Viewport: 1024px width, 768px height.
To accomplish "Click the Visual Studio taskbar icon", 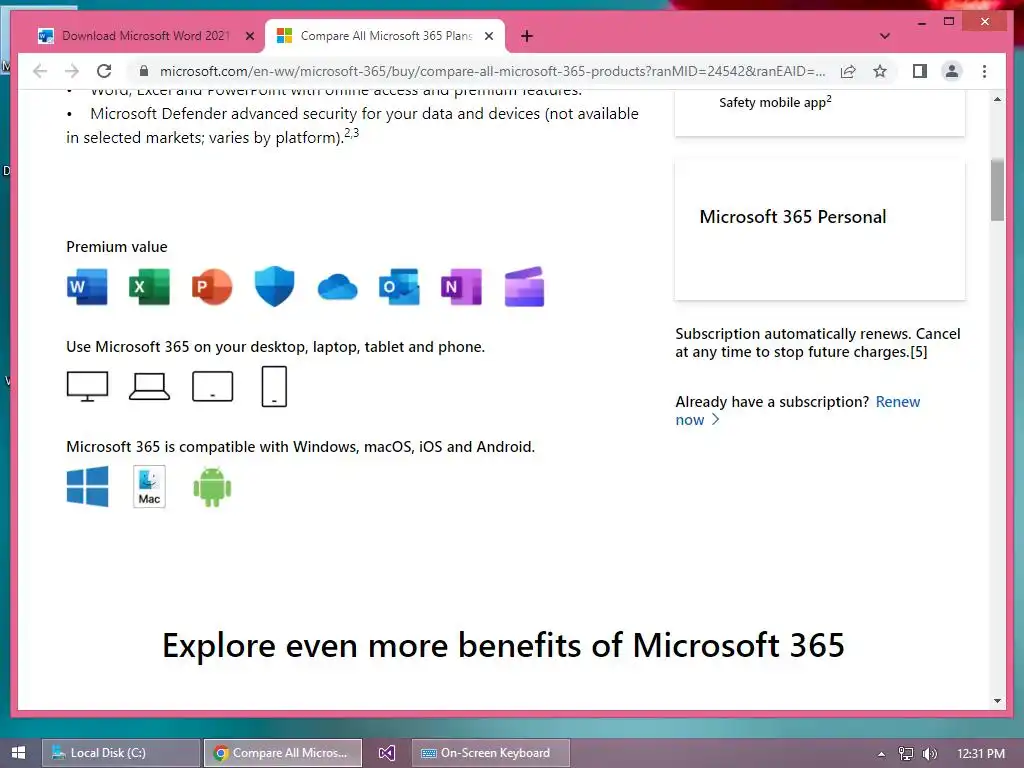I will (x=387, y=753).
